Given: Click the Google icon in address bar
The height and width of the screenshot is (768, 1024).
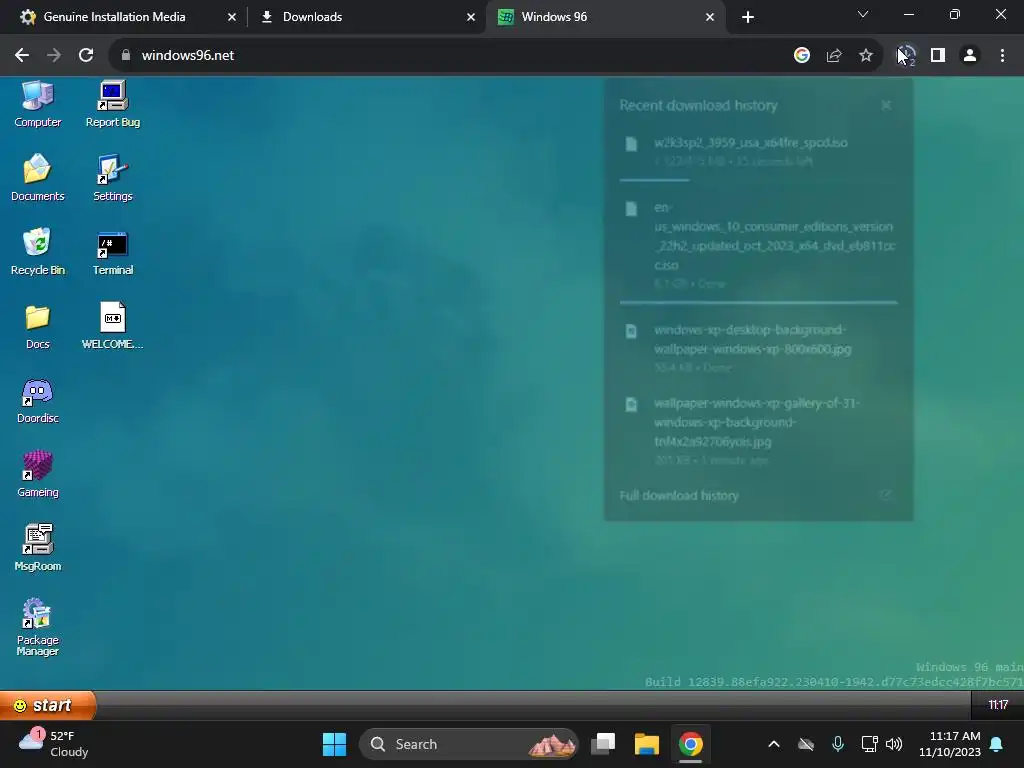Looking at the screenshot, I should [x=802, y=56].
